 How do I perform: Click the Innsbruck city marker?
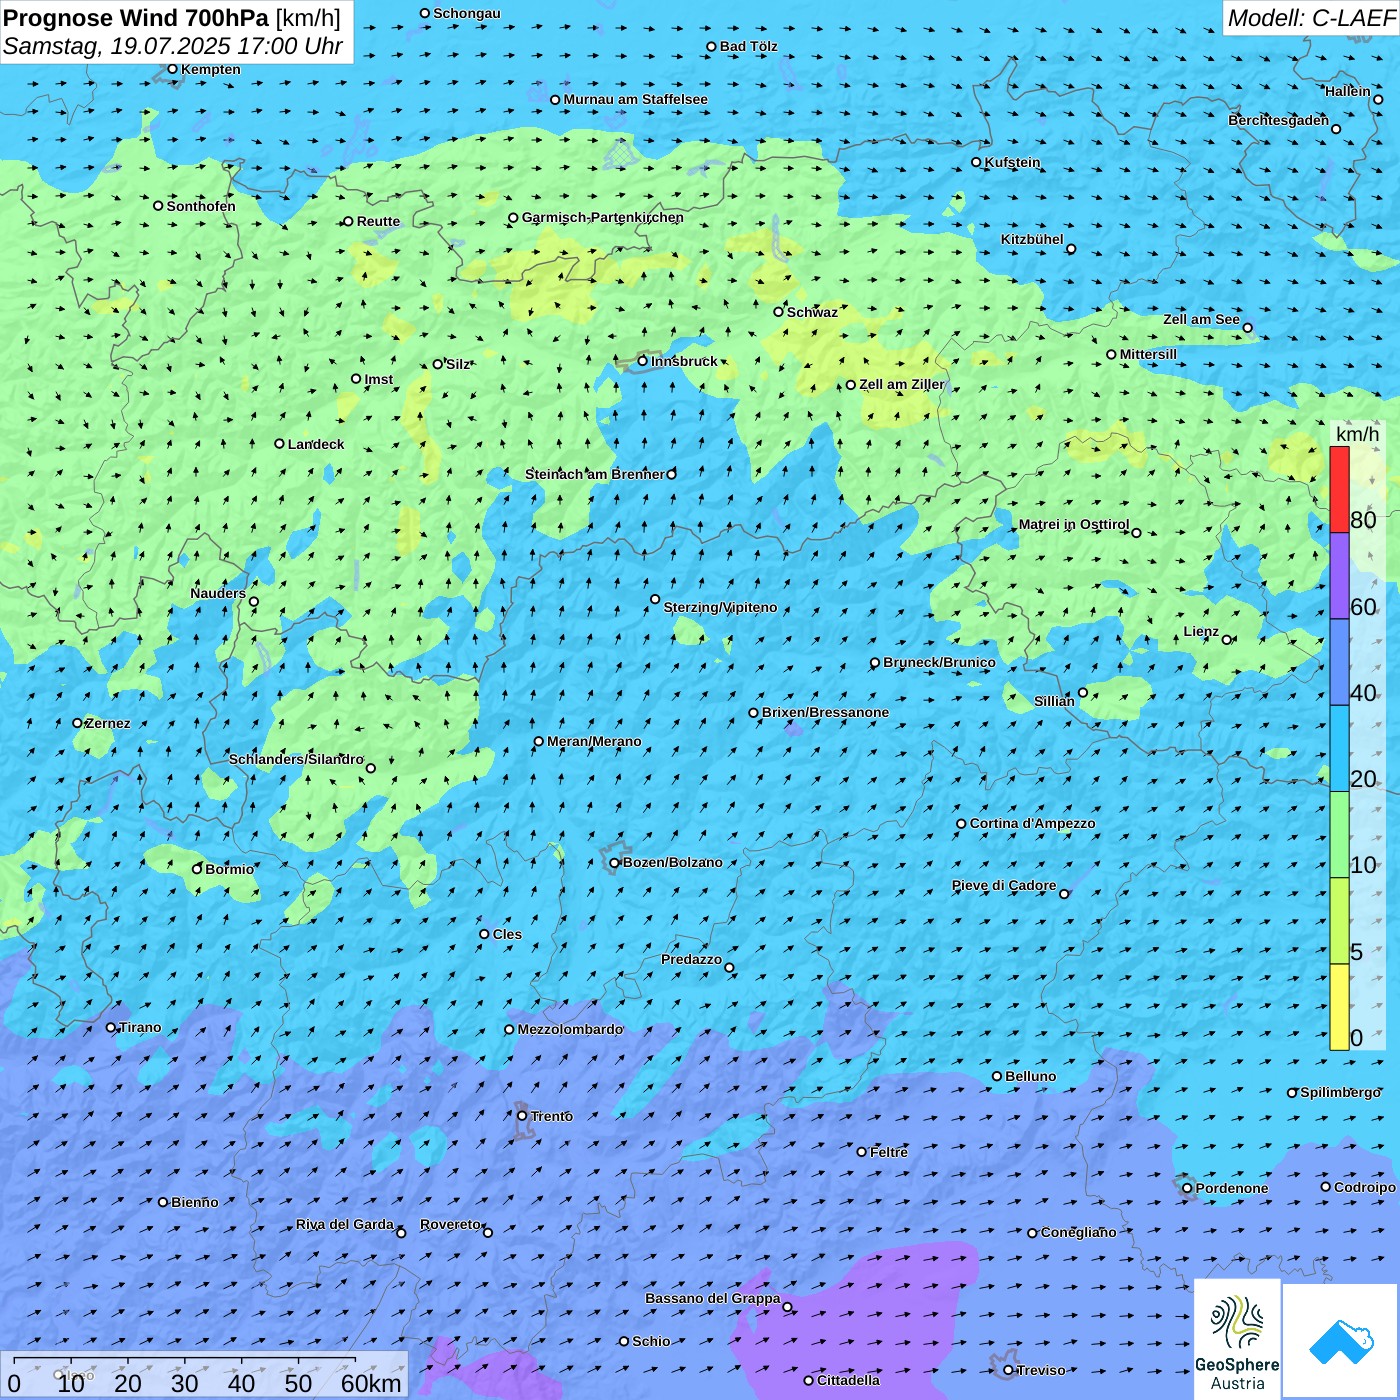click(x=643, y=361)
